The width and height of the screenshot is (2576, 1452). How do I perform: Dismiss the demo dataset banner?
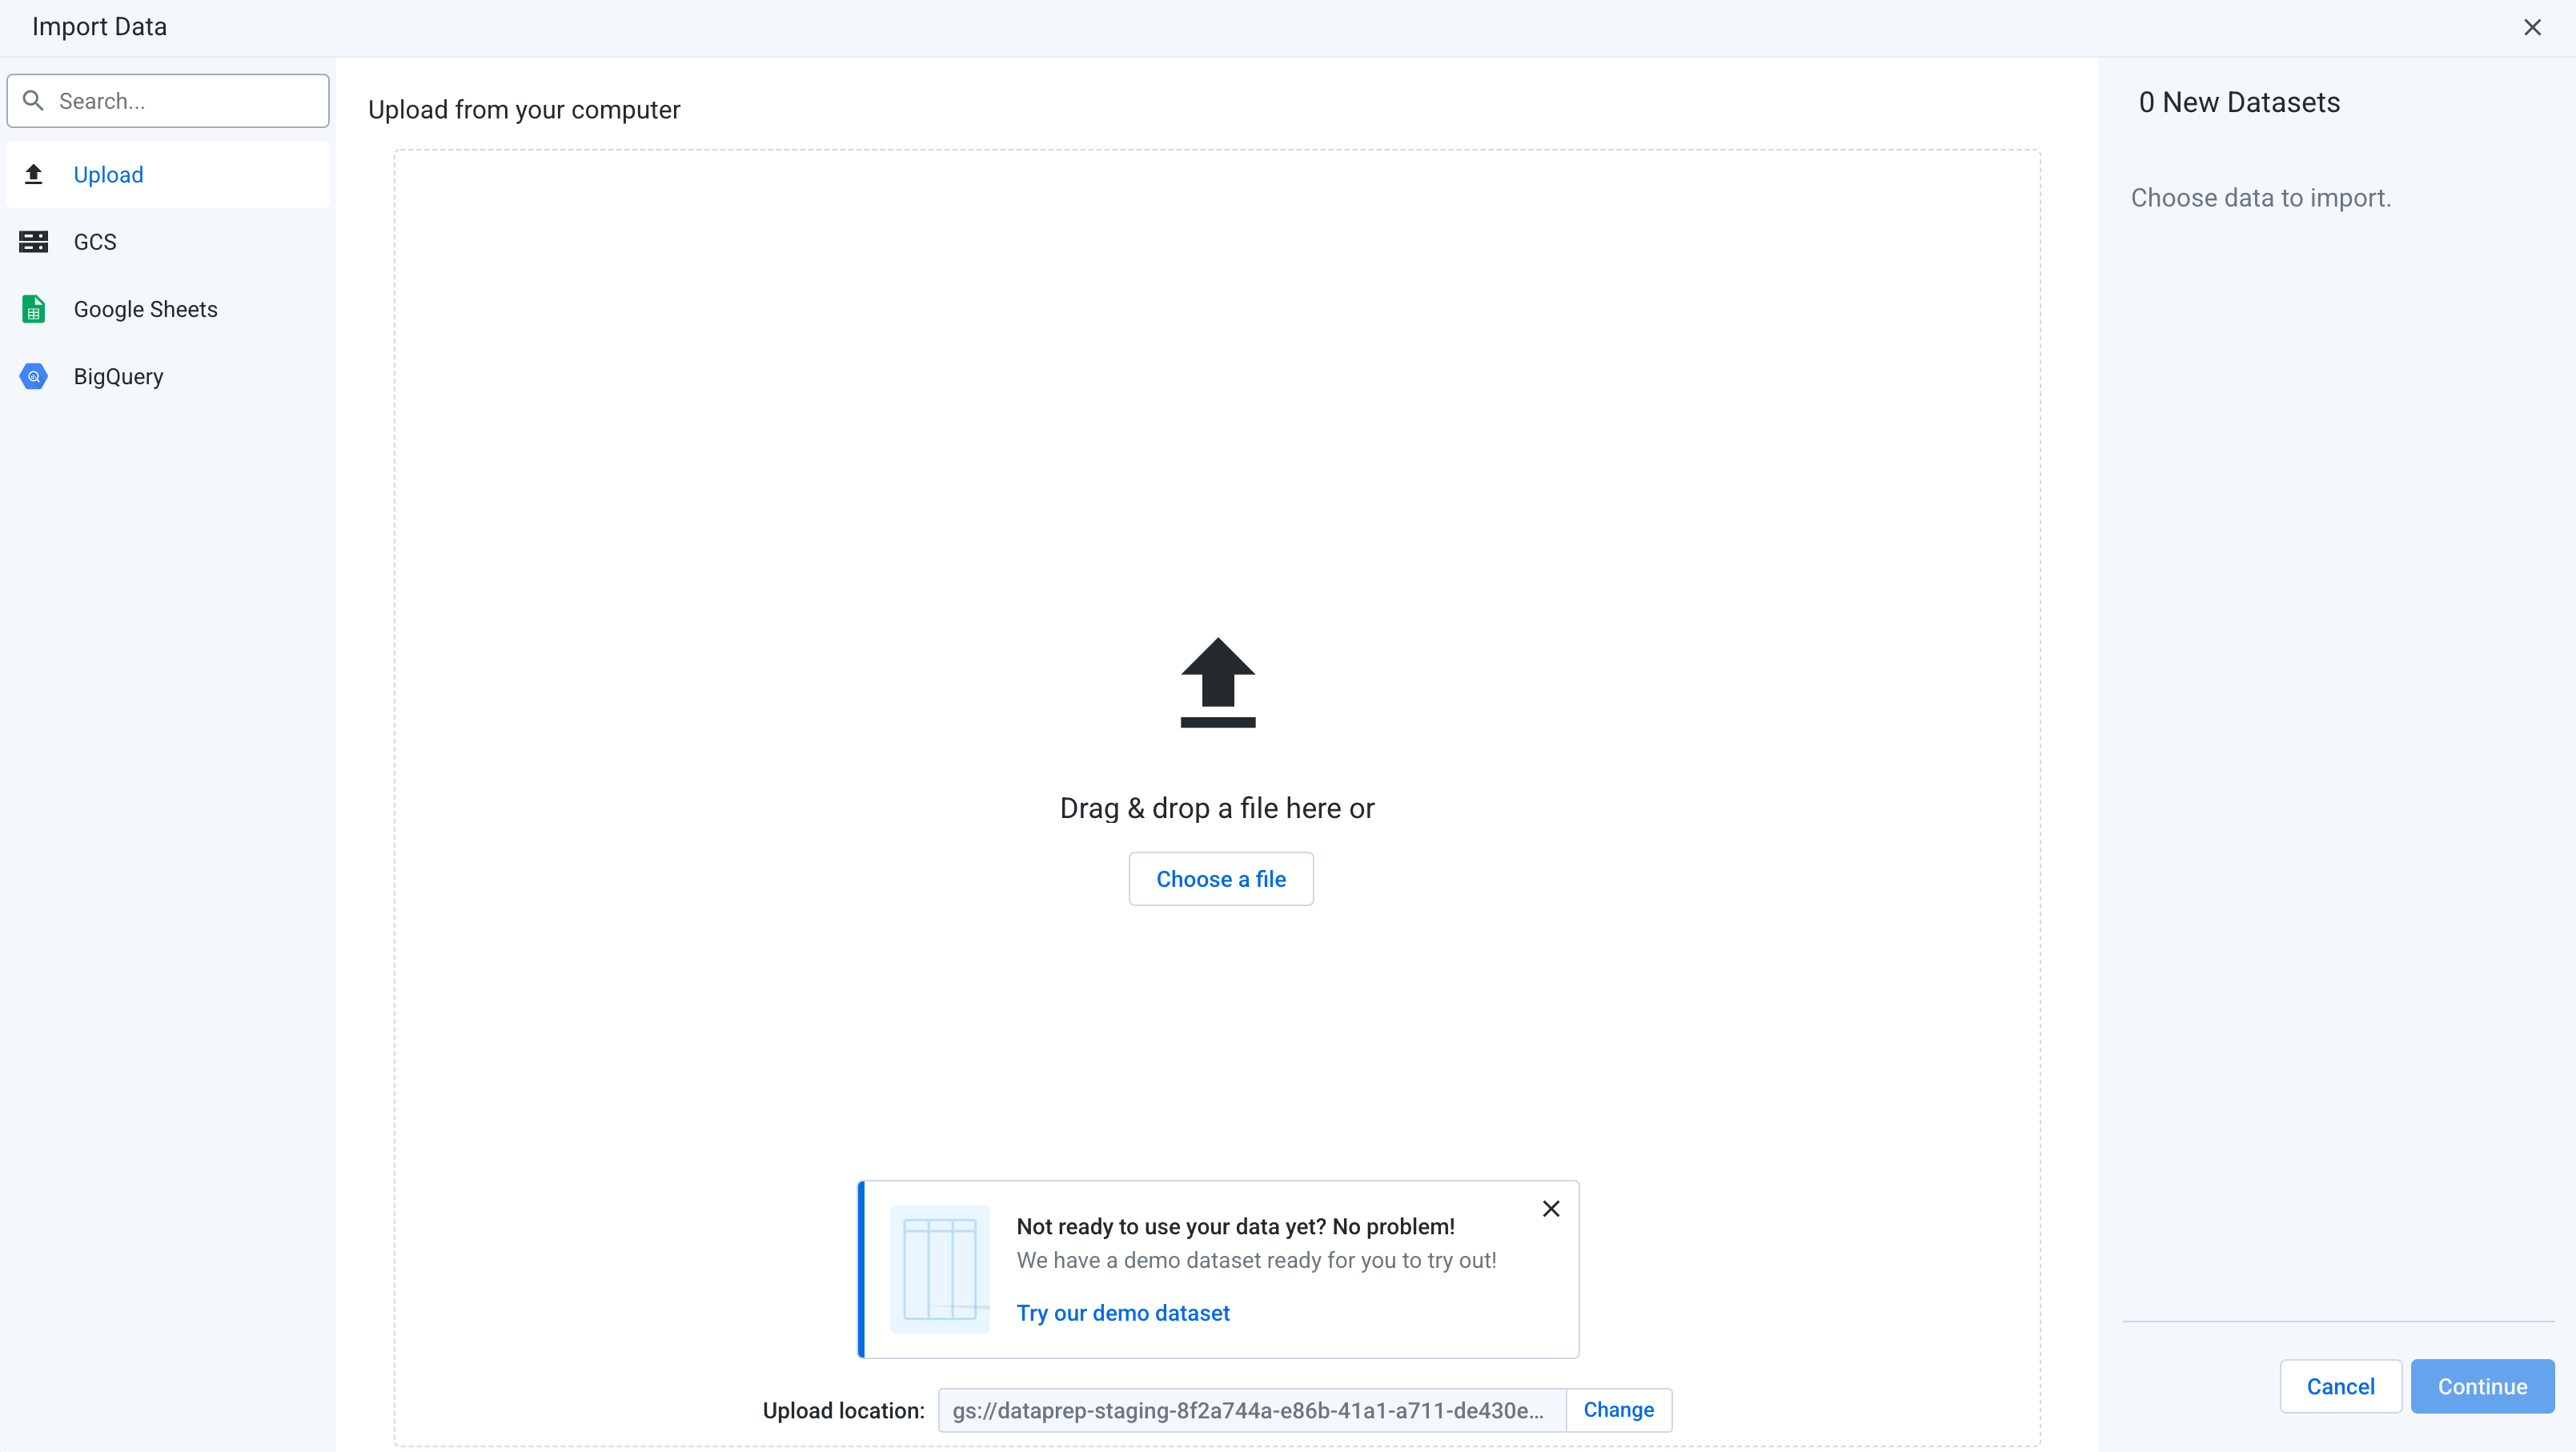coord(1551,1208)
